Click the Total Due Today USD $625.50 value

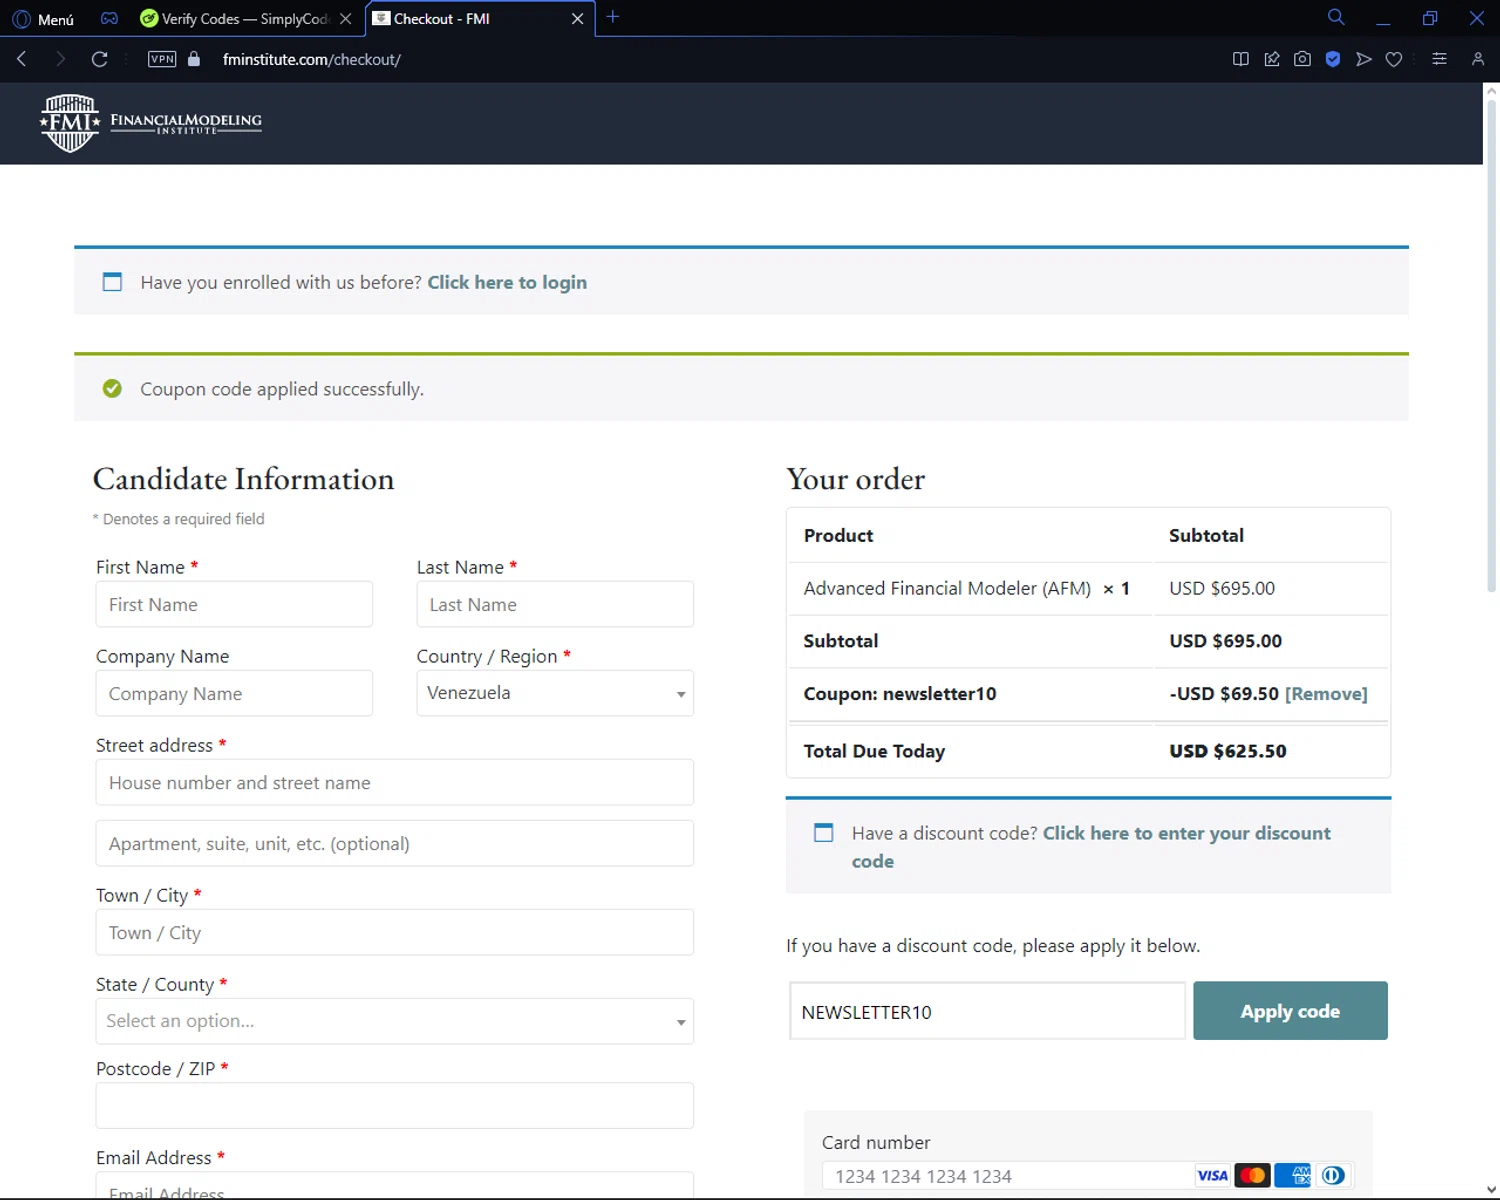[x=1228, y=751]
